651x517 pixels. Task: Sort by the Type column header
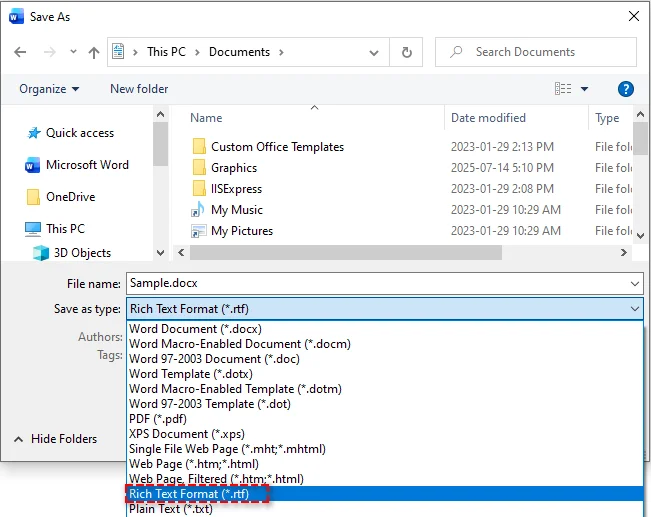click(x=607, y=118)
